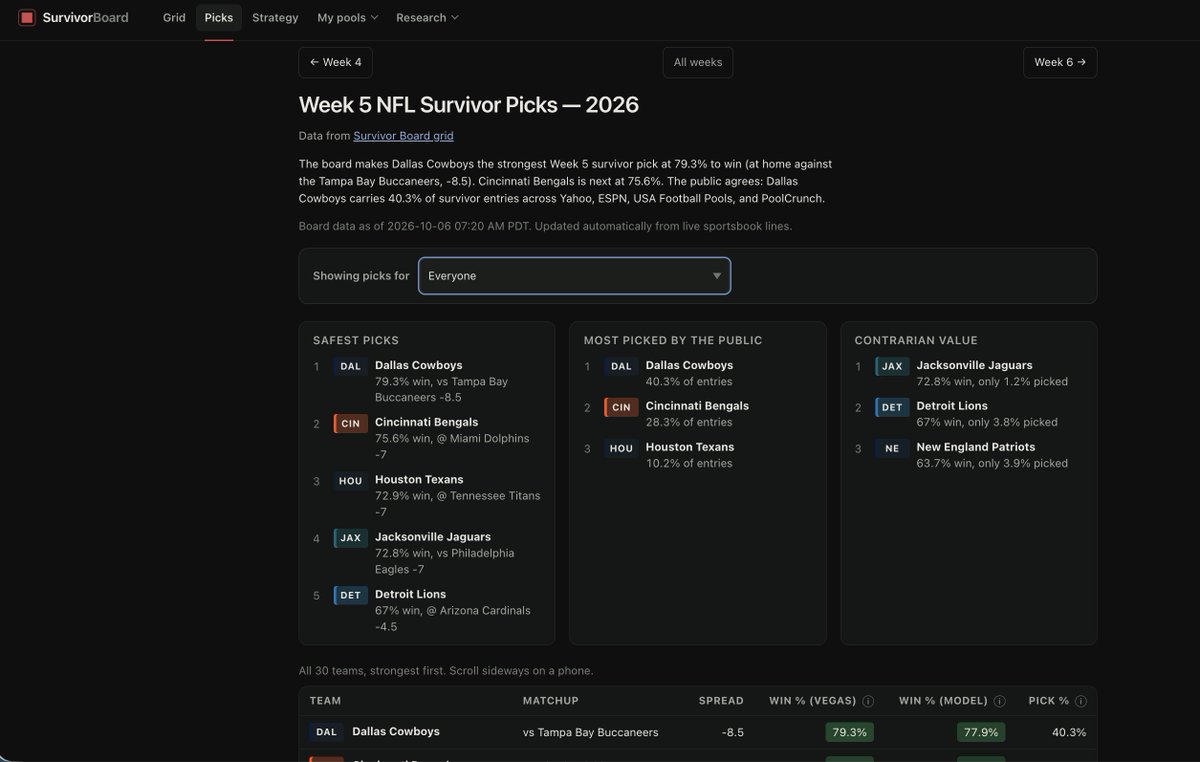Click the info icon beside PICK %
Viewport: 1200px width, 762px height.
[x=1081, y=701]
